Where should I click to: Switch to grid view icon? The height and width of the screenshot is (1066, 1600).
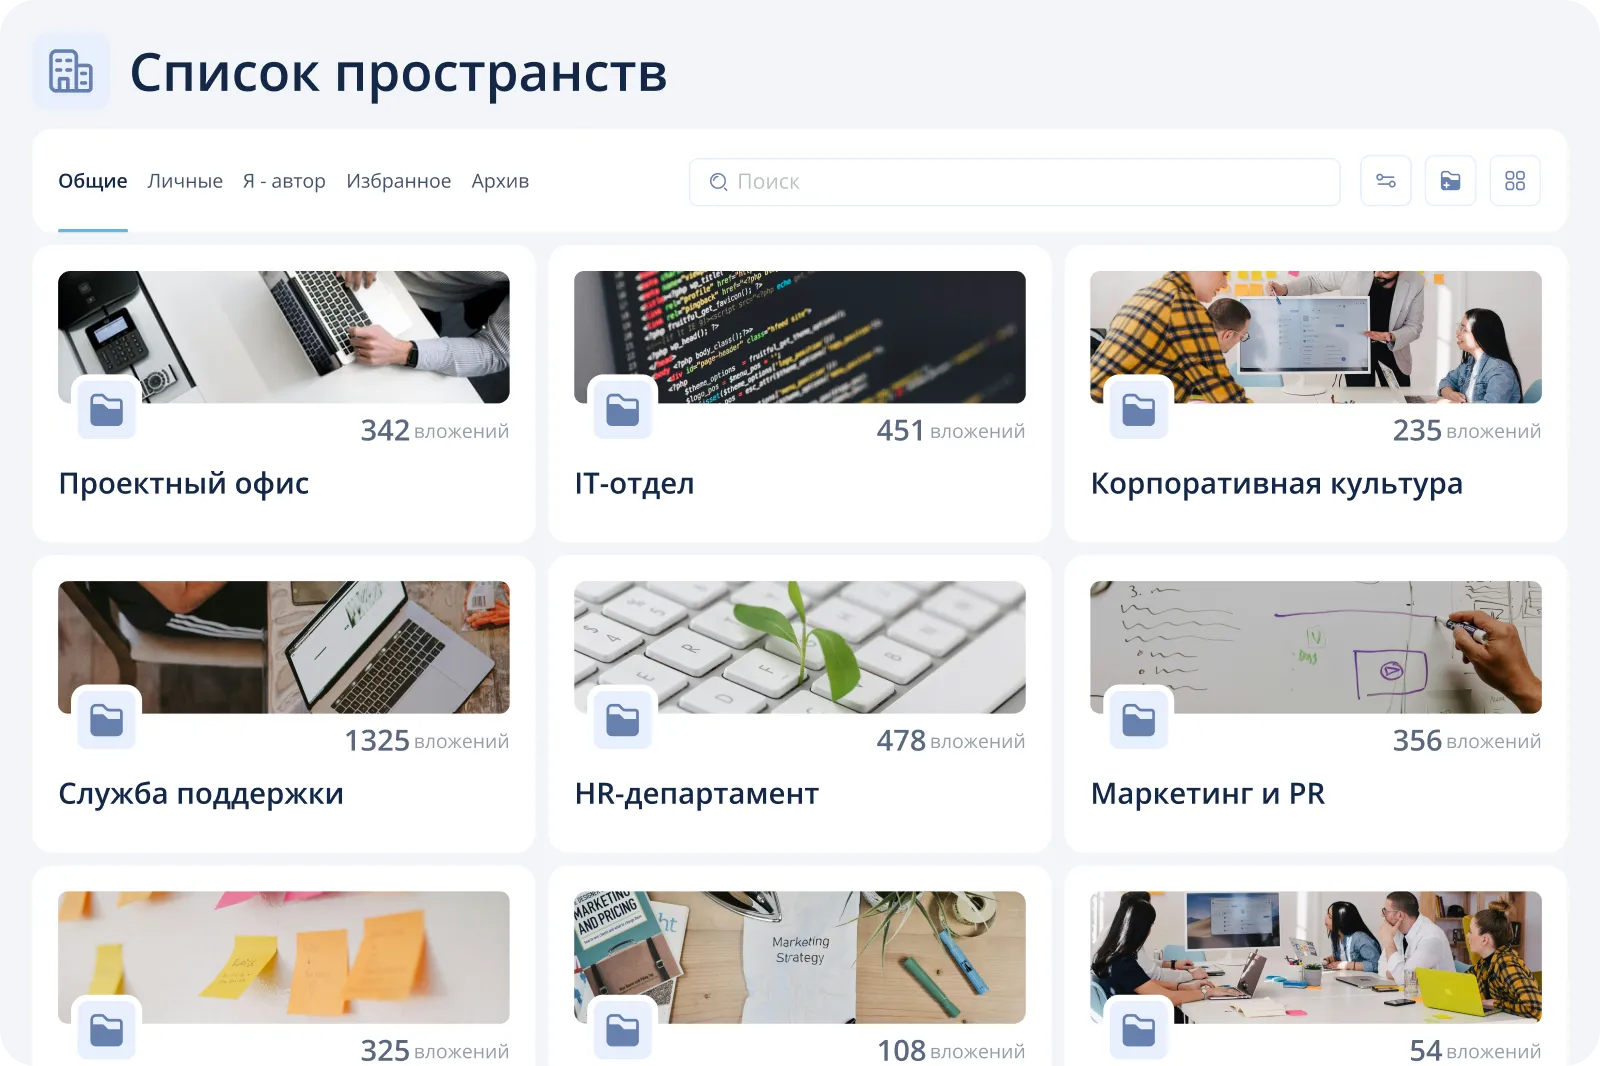tap(1514, 181)
